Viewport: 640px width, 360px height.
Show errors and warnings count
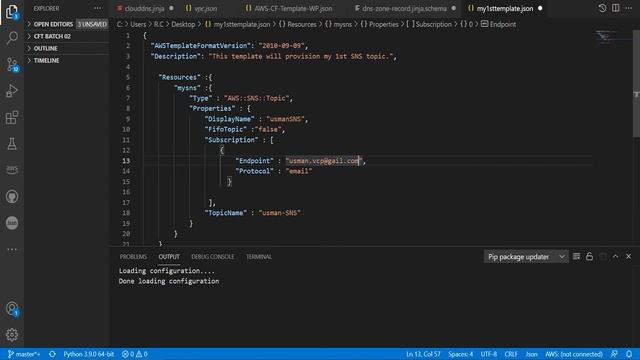pyautogui.click(x=135, y=354)
